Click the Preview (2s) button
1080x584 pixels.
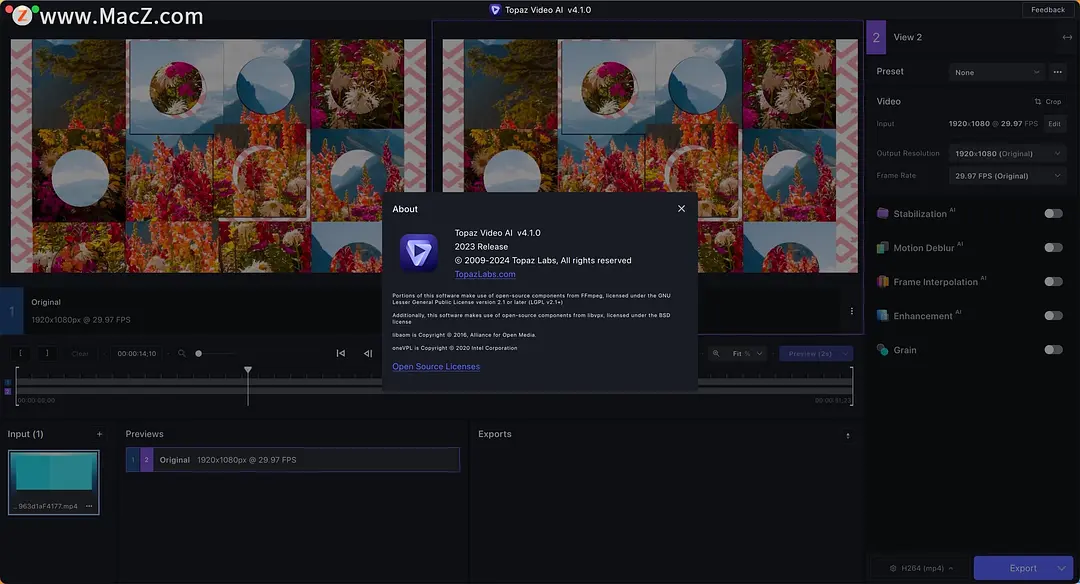point(810,353)
